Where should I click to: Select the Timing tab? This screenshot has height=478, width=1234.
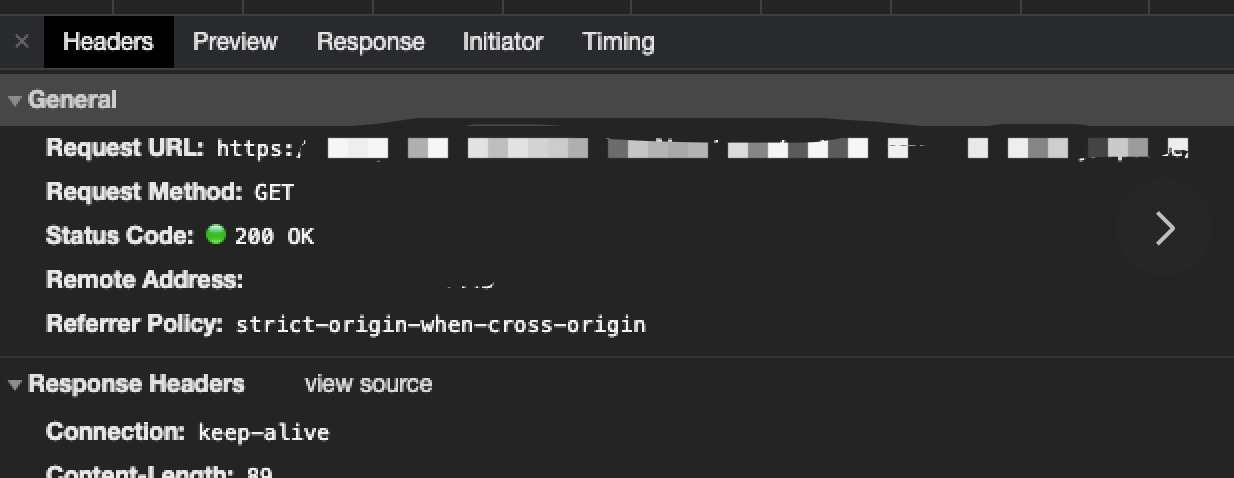(618, 42)
